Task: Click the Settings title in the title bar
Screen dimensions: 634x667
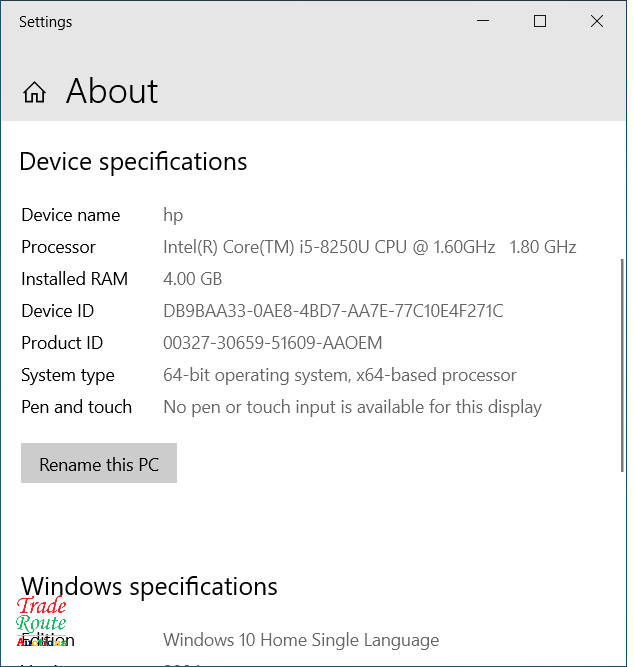Action: pyautogui.click(x=46, y=21)
